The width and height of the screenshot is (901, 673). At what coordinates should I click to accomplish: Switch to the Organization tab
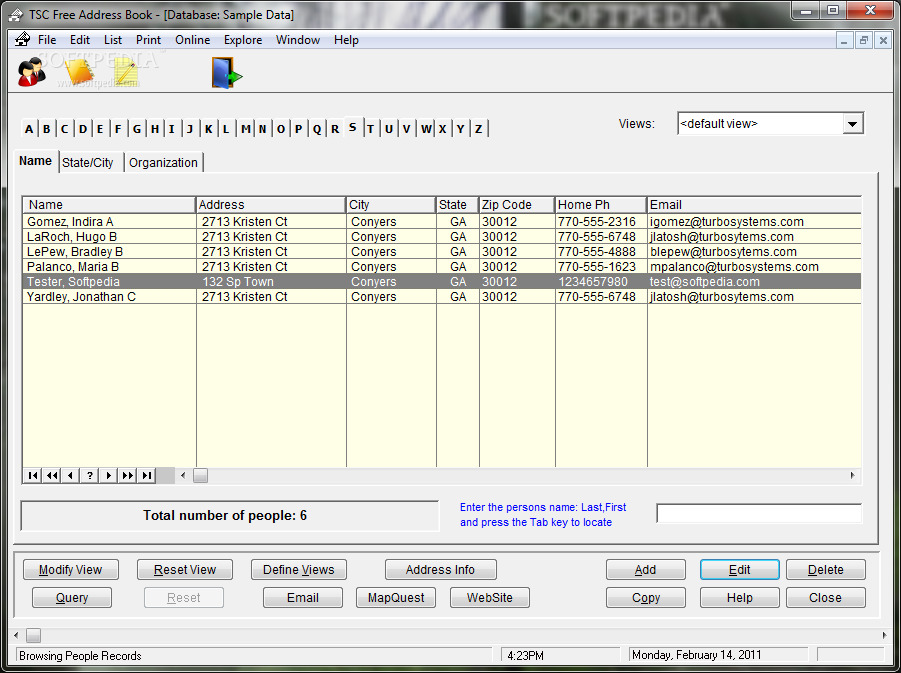[x=163, y=163]
